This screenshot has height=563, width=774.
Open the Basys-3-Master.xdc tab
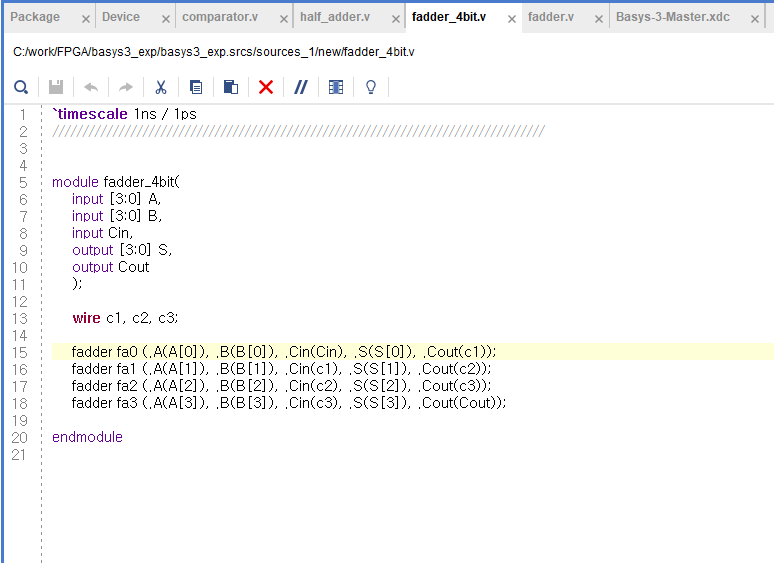[x=673, y=17]
